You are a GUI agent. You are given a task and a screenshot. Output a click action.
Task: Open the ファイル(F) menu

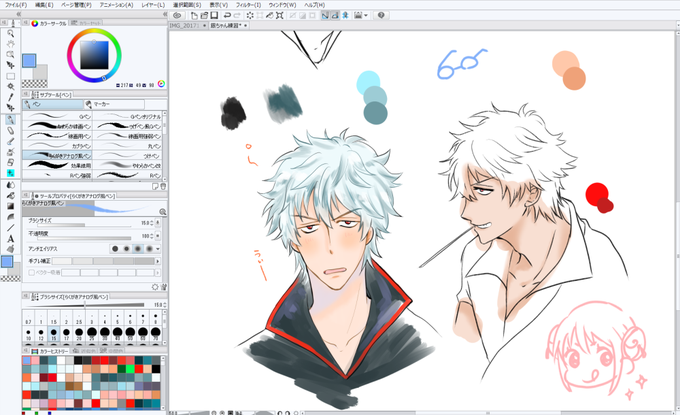[x=16, y=5]
